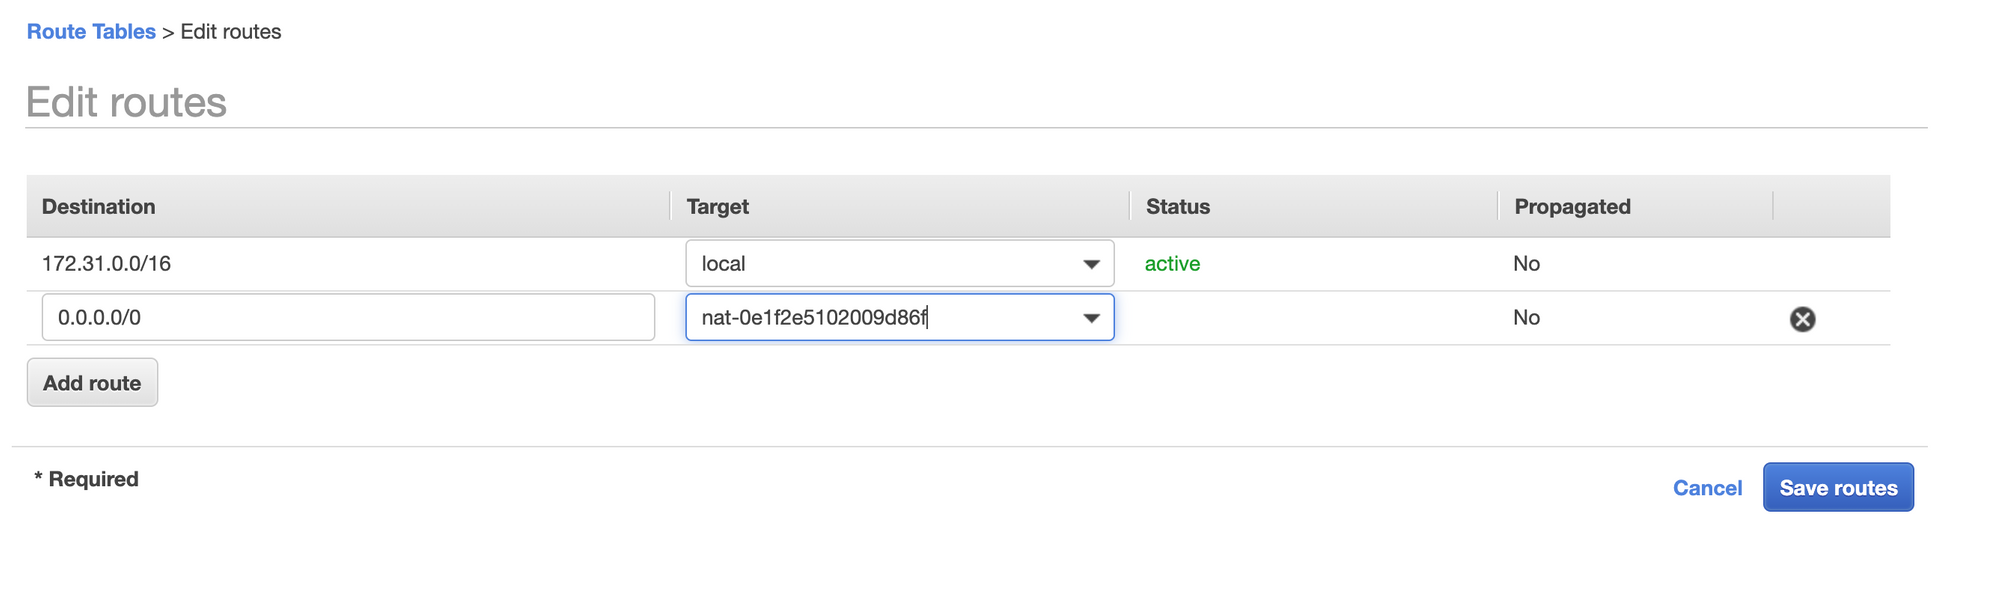Expand the local target dropdown arrow
This screenshot has height=609, width=2000.
(x=1091, y=264)
